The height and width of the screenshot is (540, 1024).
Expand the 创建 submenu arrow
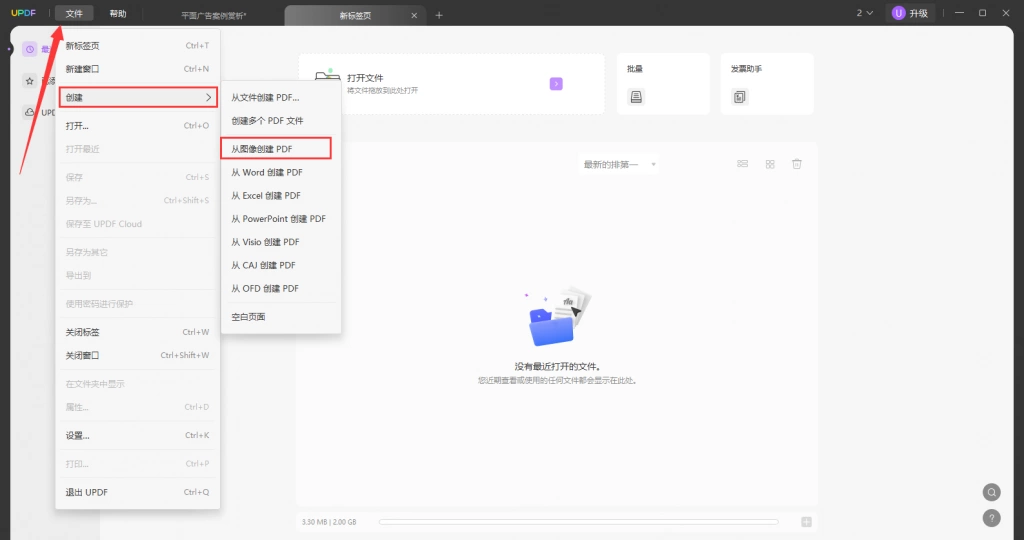[209, 97]
